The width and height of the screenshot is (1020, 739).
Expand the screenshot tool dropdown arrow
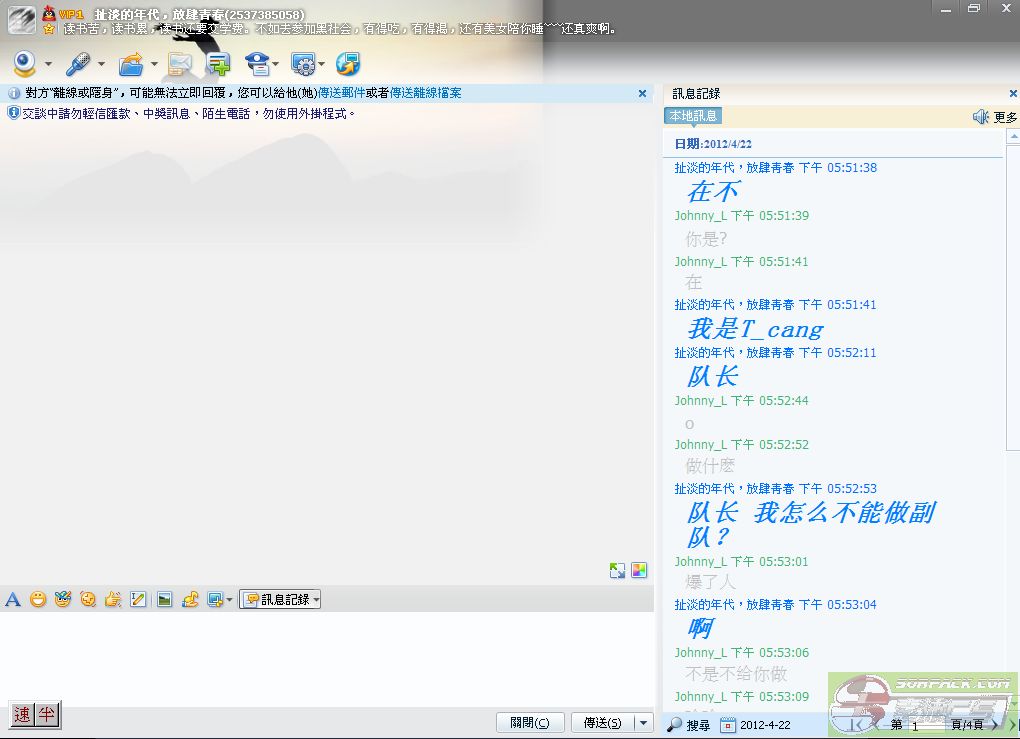(x=229, y=600)
